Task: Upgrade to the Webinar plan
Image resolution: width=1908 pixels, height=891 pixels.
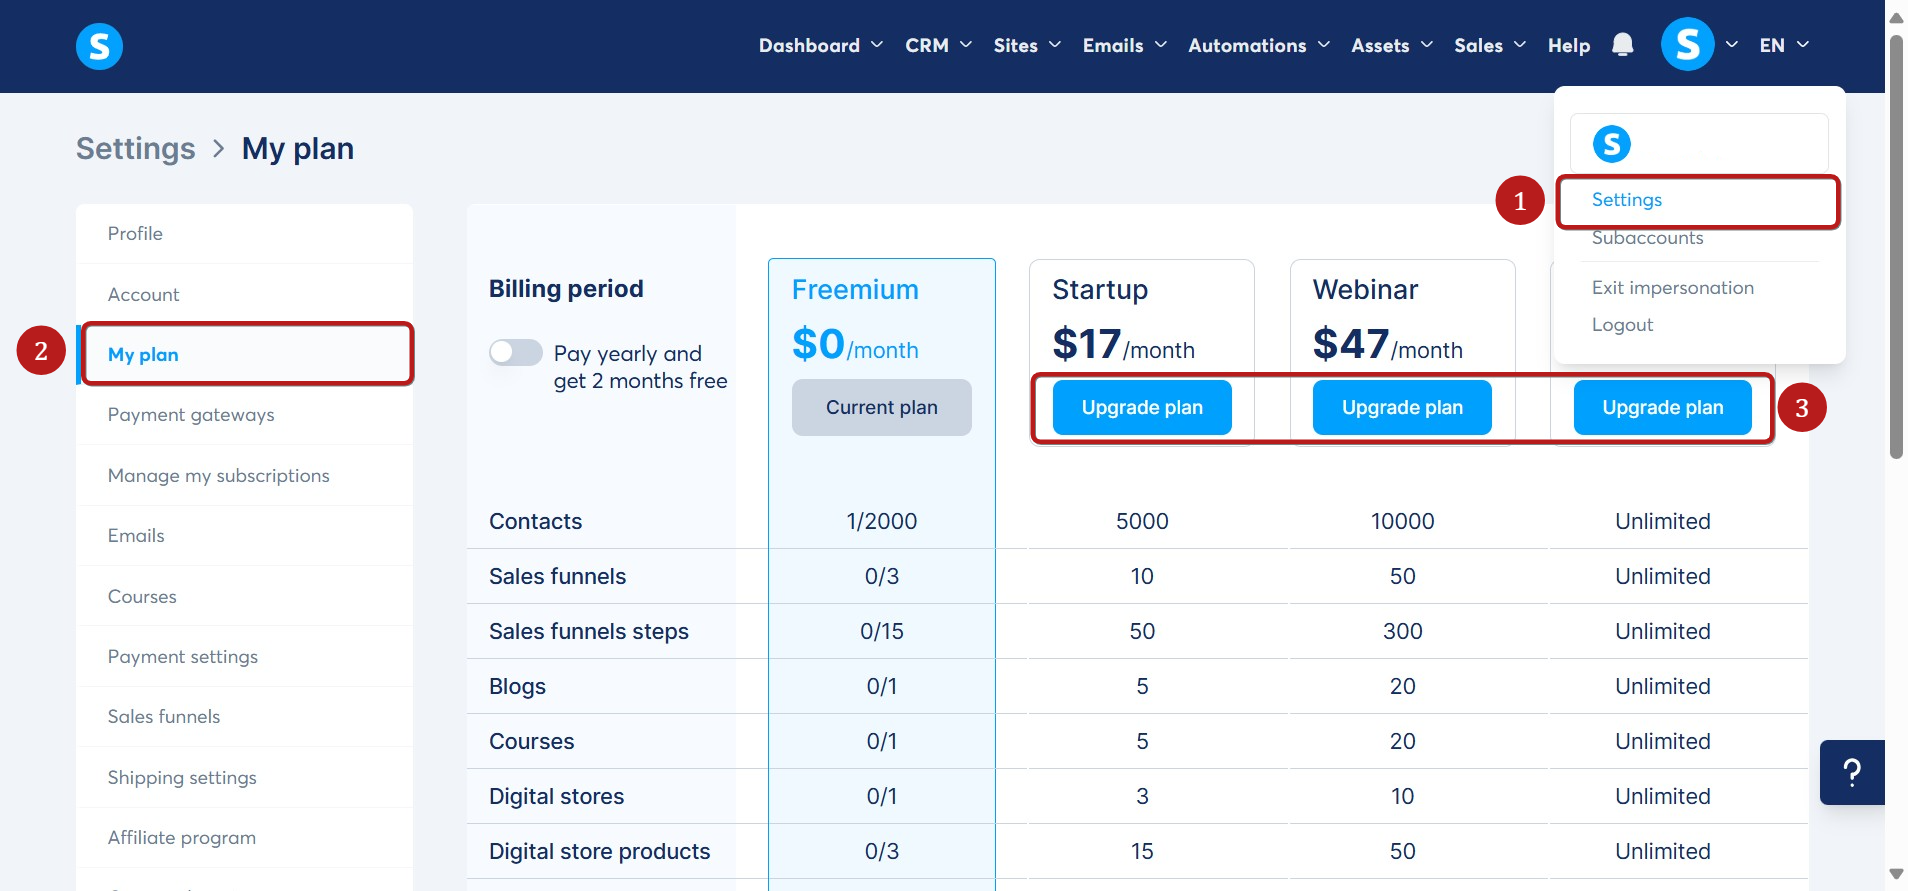Action: pos(1402,408)
